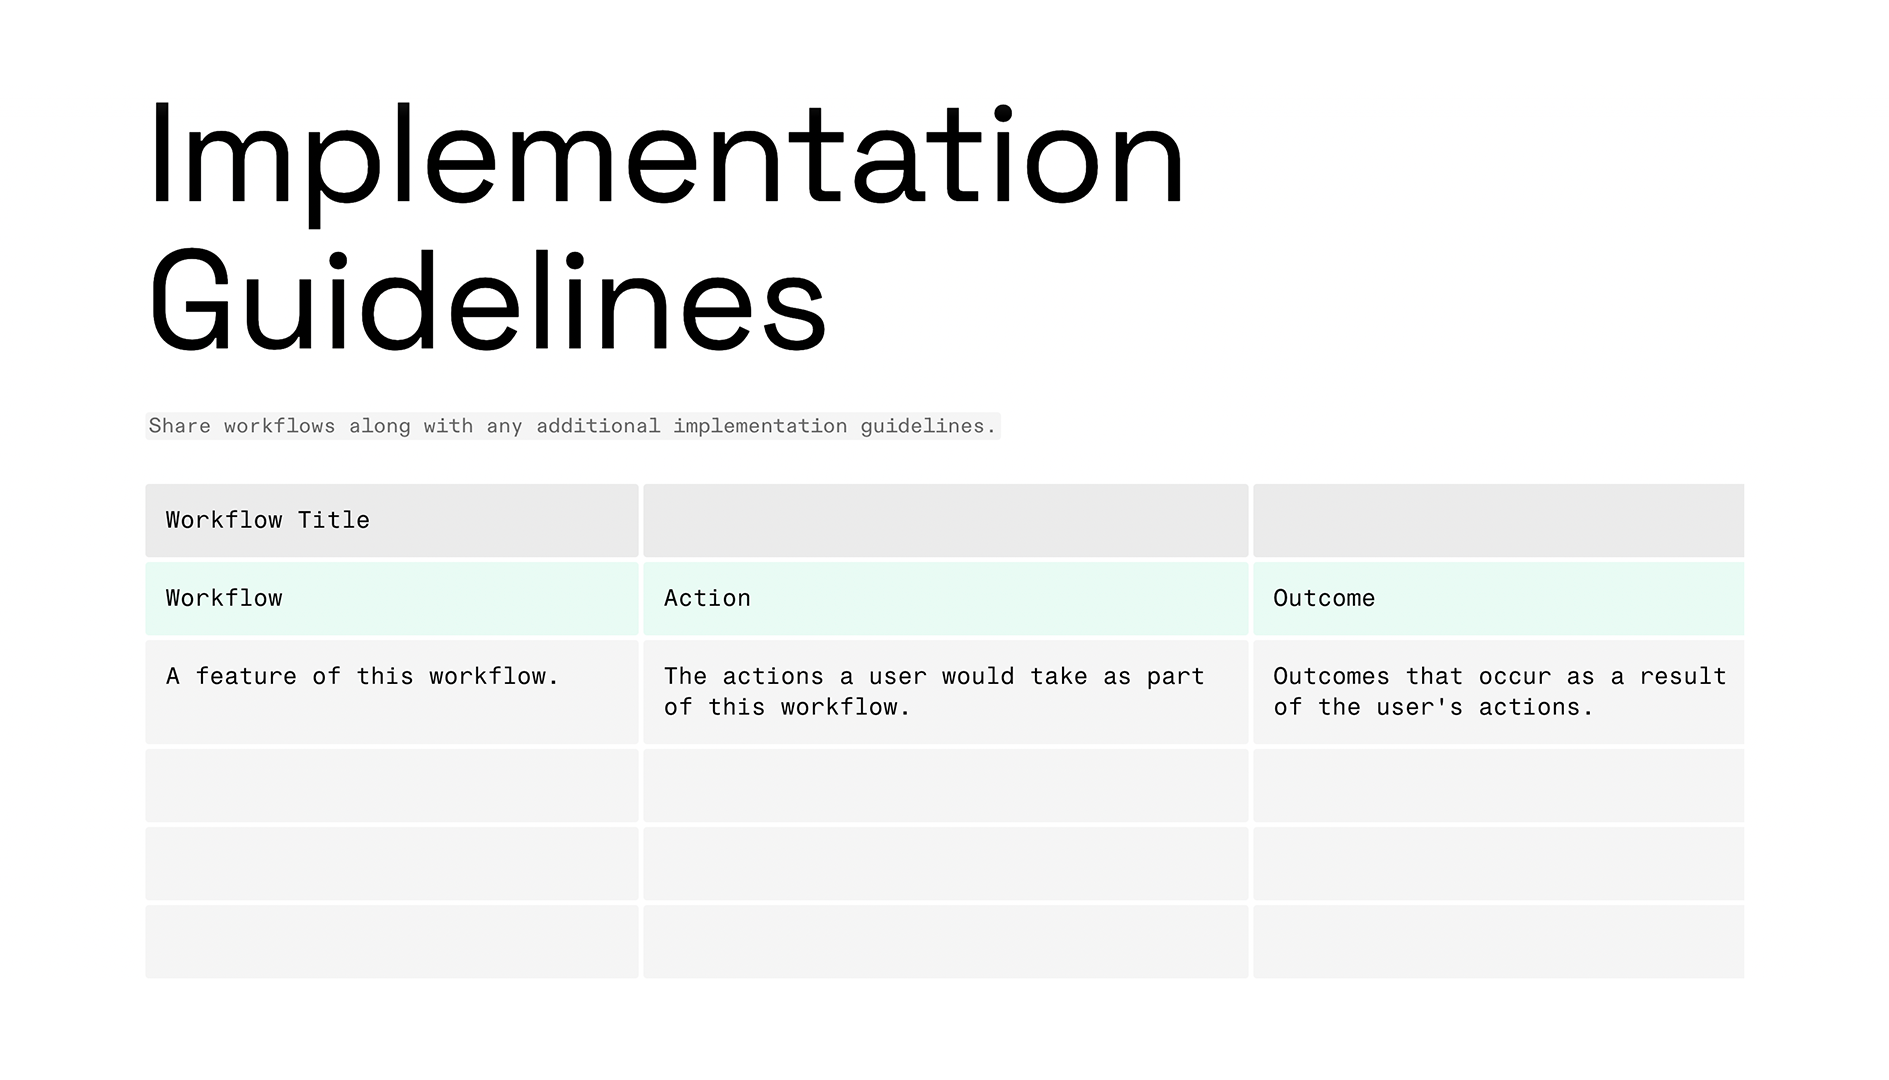Select the green "Outcome" column header cell
The width and height of the screenshot is (1889, 1080).
[x=1498, y=598]
